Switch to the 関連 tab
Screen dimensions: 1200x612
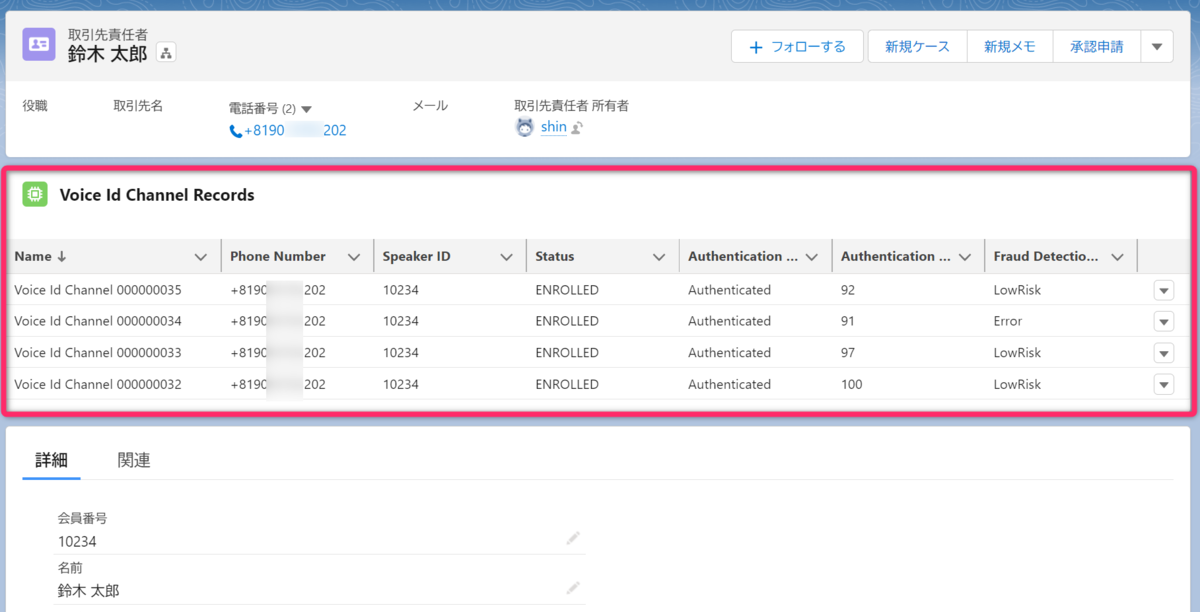point(134,460)
